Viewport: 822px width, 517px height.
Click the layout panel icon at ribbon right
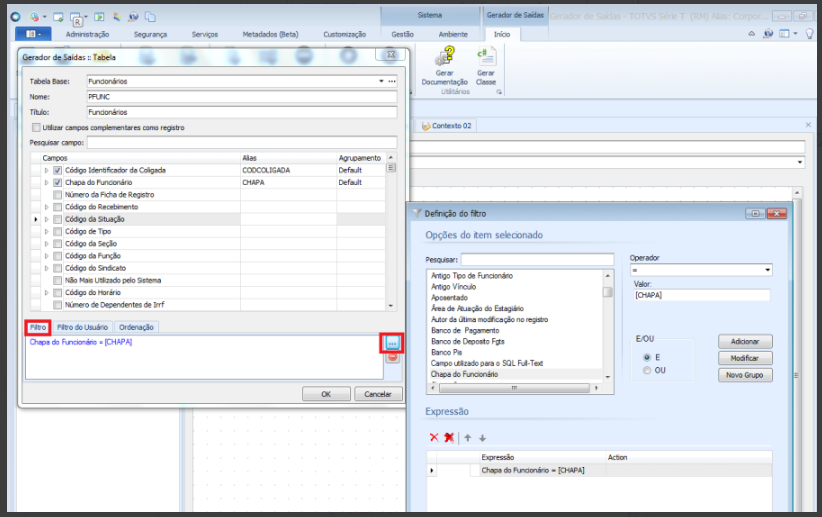tap(784, 34)
